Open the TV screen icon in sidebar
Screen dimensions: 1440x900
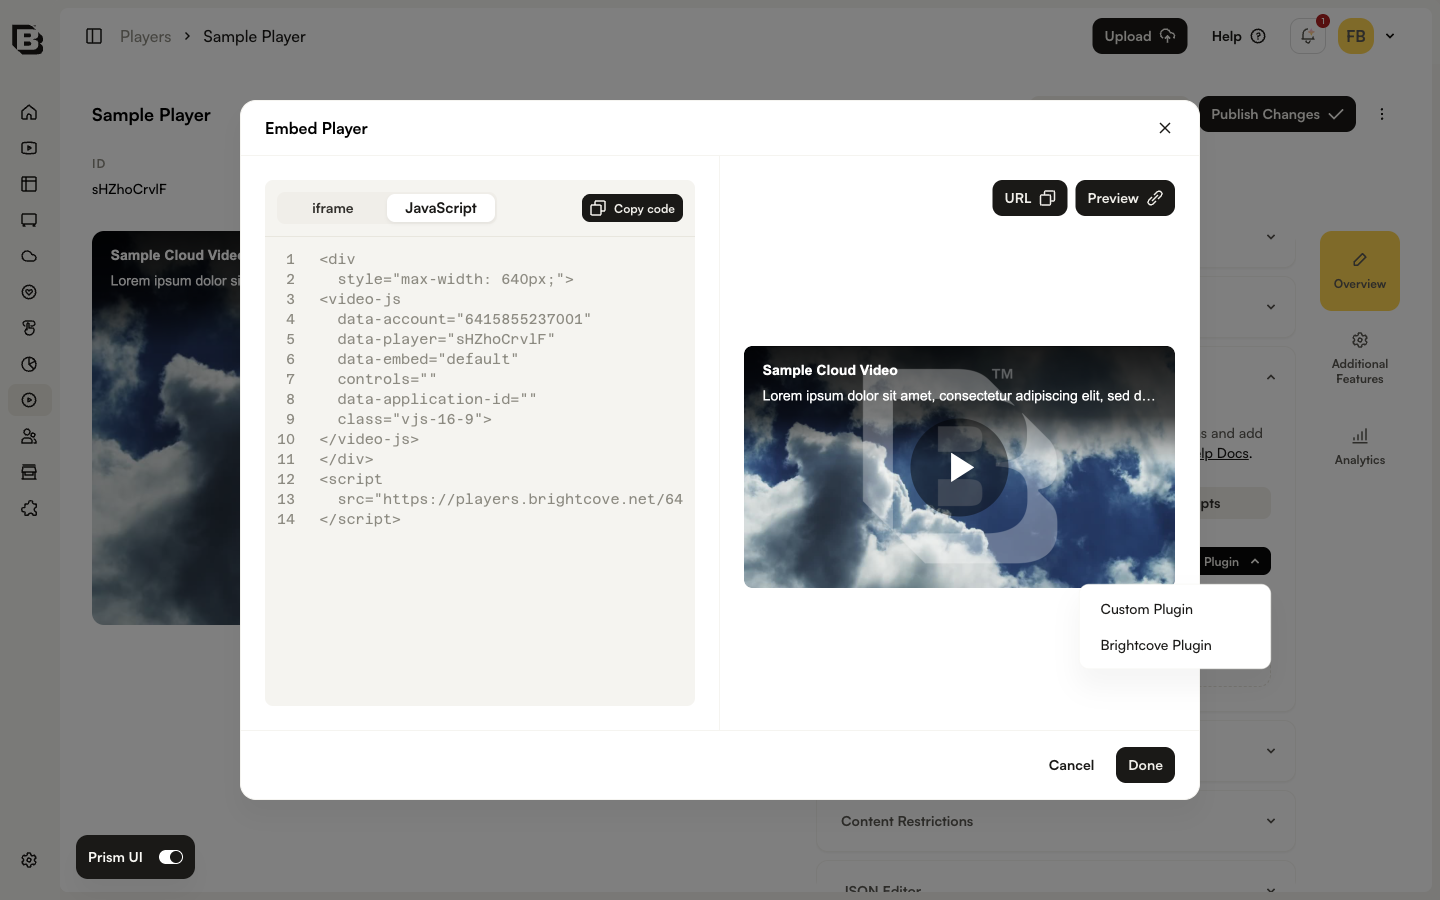click(x=29, y=220)
